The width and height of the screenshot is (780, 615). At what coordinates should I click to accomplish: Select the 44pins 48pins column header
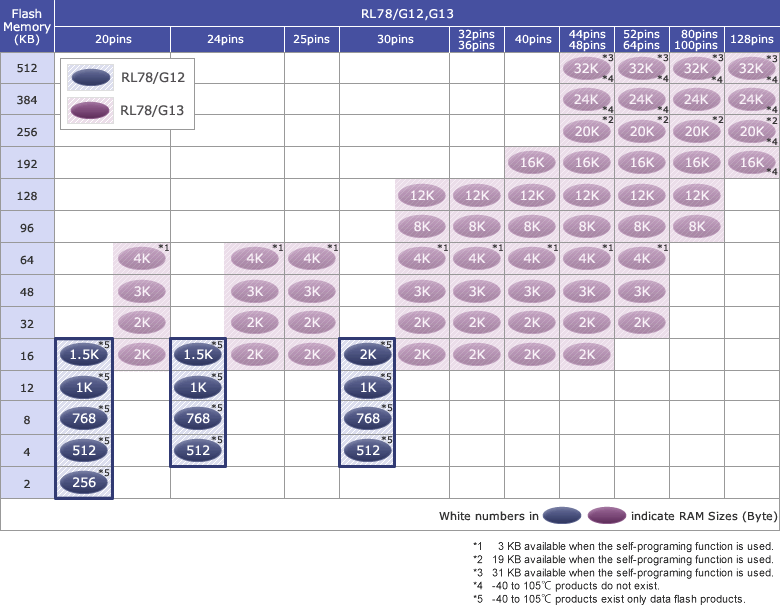(587, 39)
